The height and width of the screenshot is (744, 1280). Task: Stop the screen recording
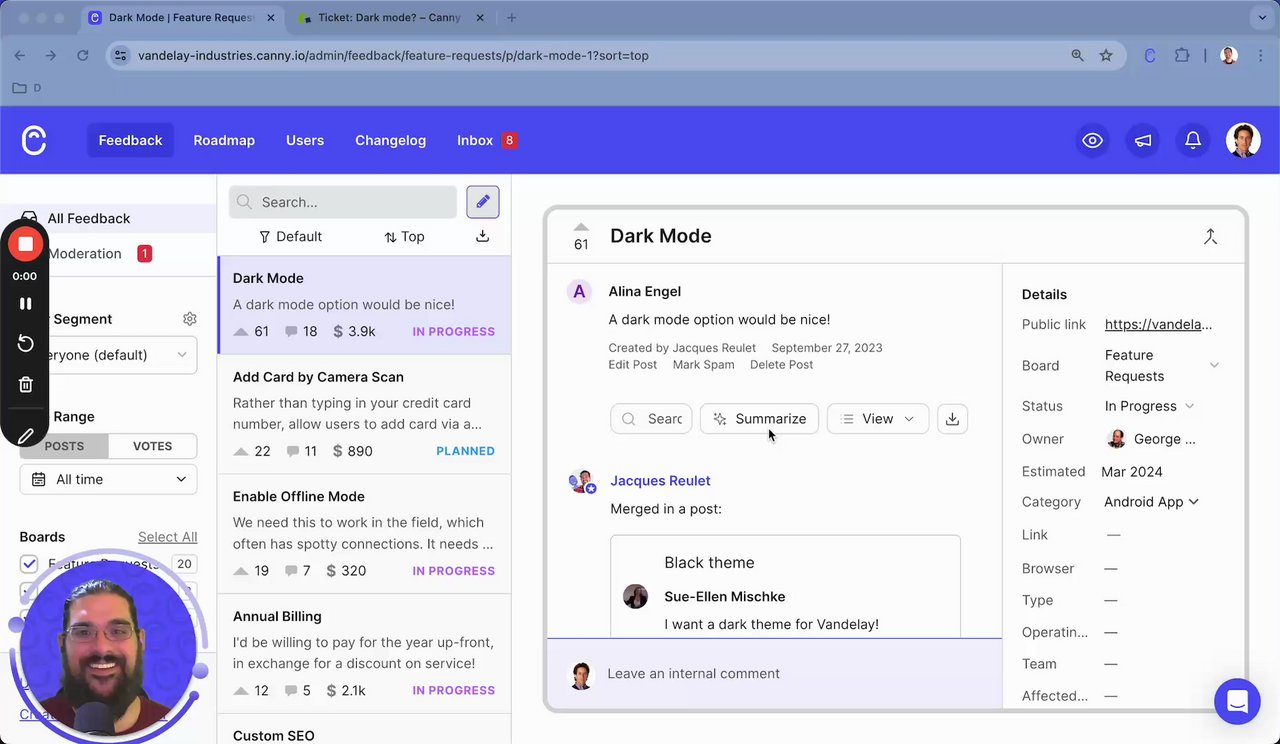26,244
